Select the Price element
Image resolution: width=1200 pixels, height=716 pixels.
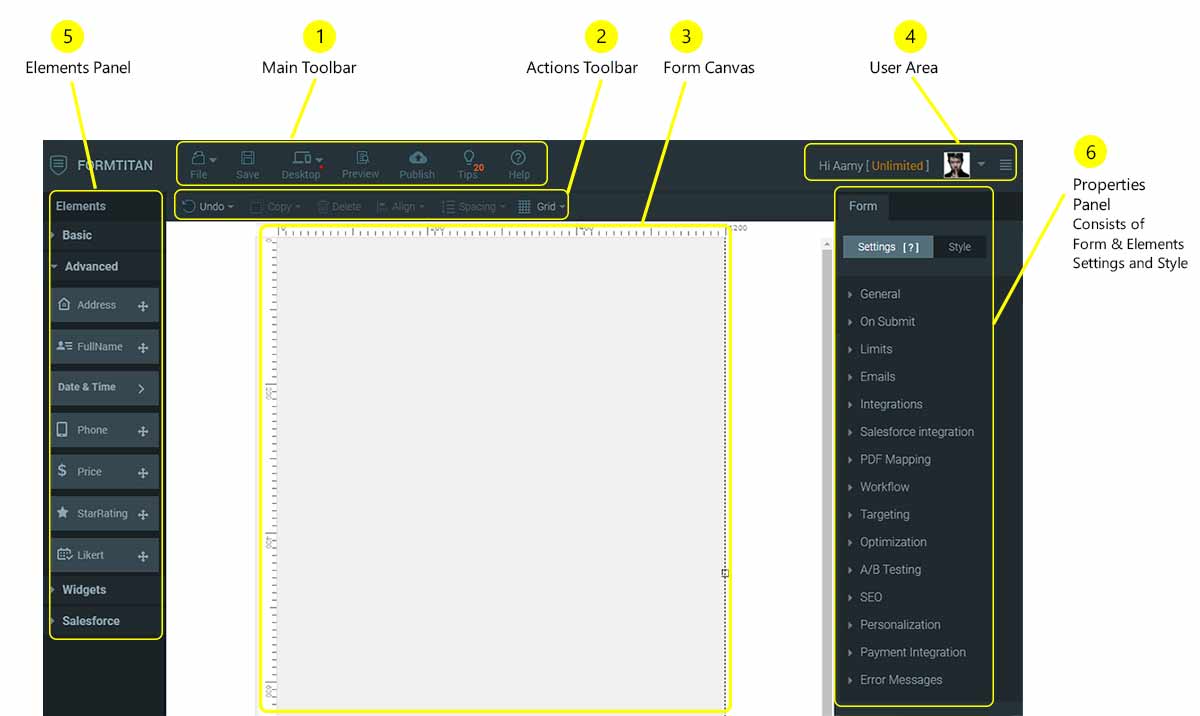pos(104,472)
